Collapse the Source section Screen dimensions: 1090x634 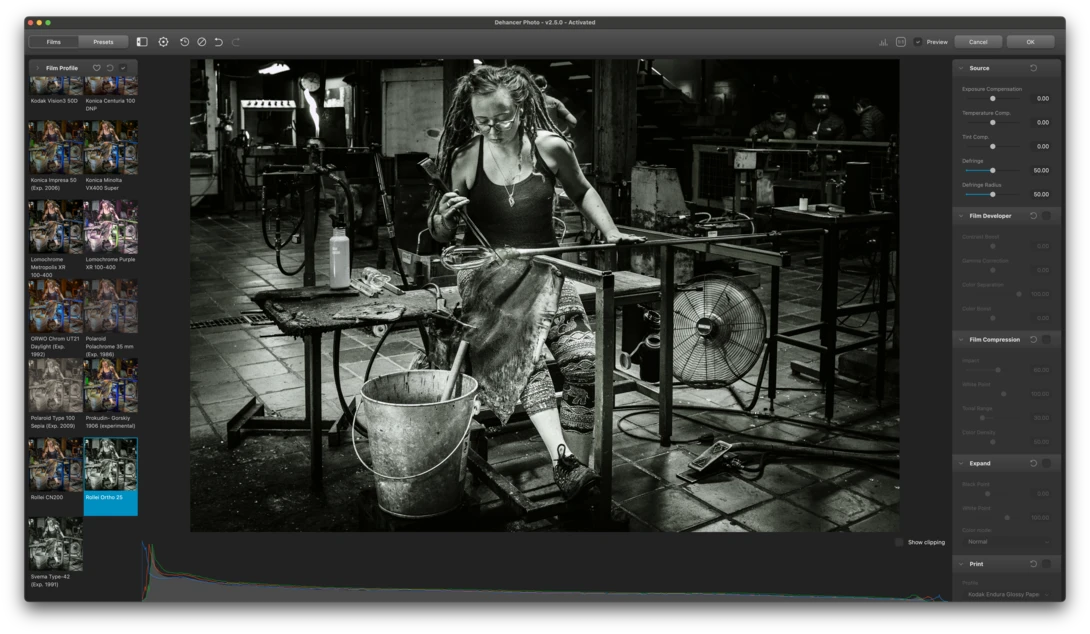(961, 68)
